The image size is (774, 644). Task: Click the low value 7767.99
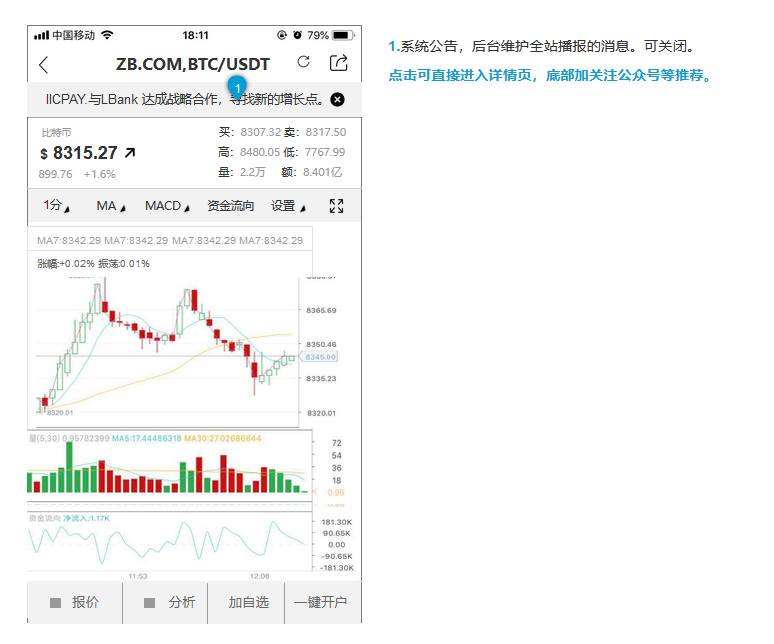click(x=325, y=152)
